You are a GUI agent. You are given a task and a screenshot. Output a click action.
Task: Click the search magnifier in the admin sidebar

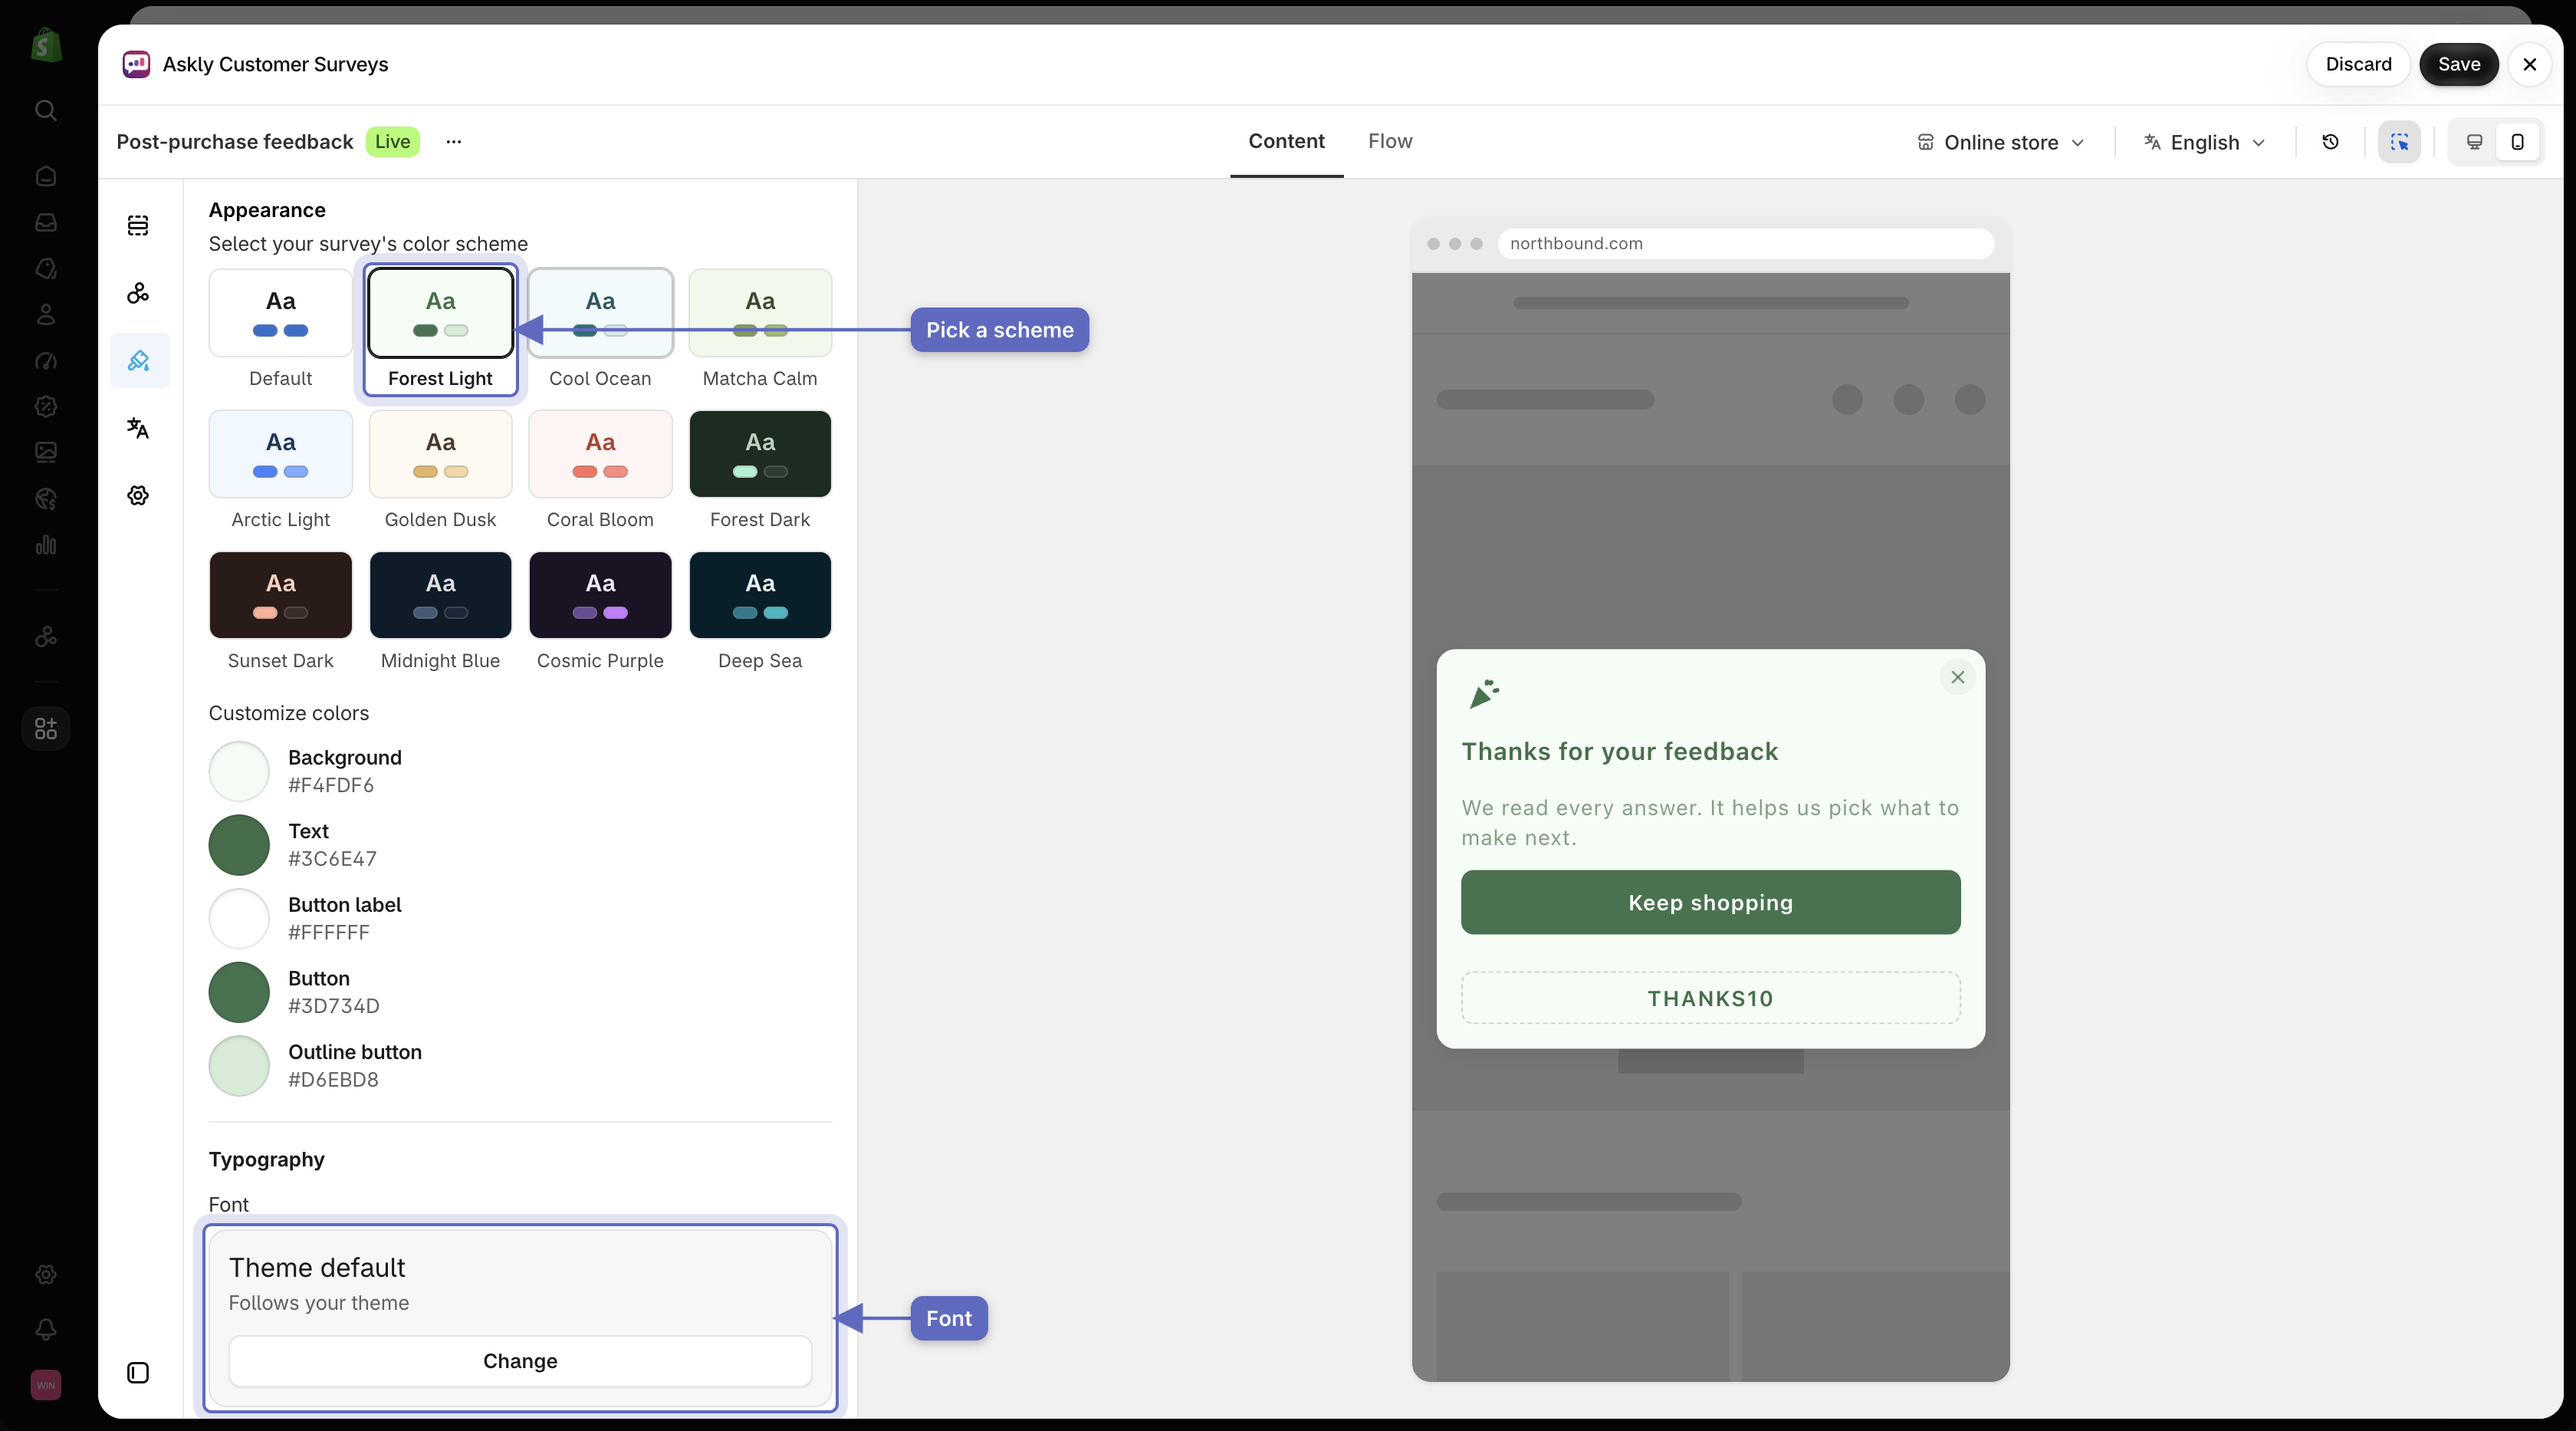click(x=46, y=110)
